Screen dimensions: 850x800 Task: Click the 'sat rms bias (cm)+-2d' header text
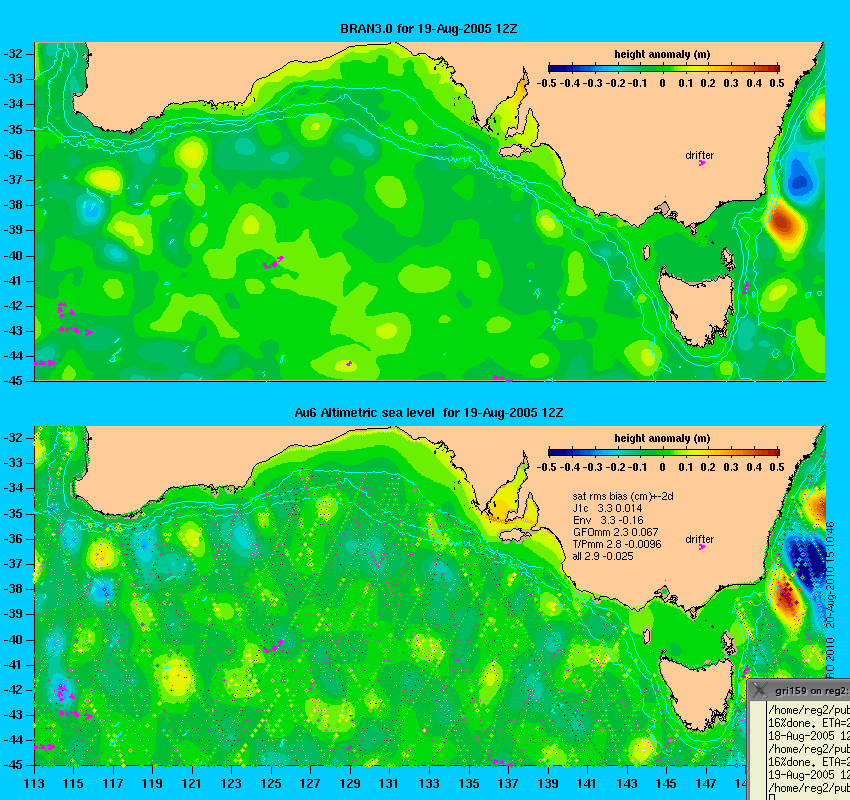623,496
